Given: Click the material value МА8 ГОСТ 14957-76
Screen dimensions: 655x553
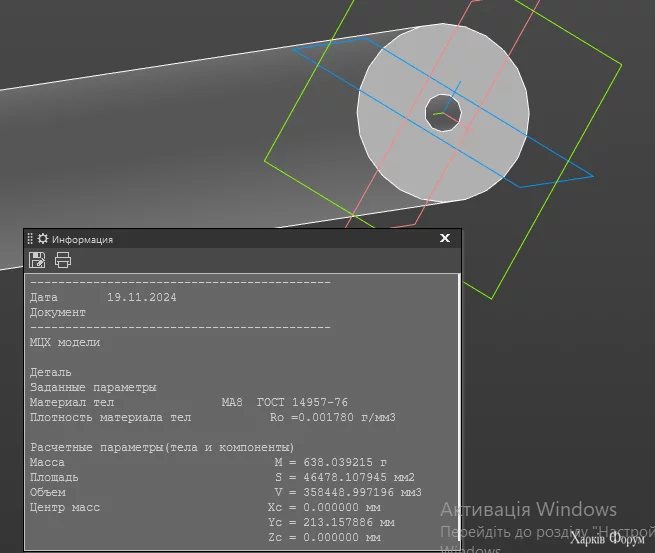Looking at the screenshot, I should click(x=284, y=402).
